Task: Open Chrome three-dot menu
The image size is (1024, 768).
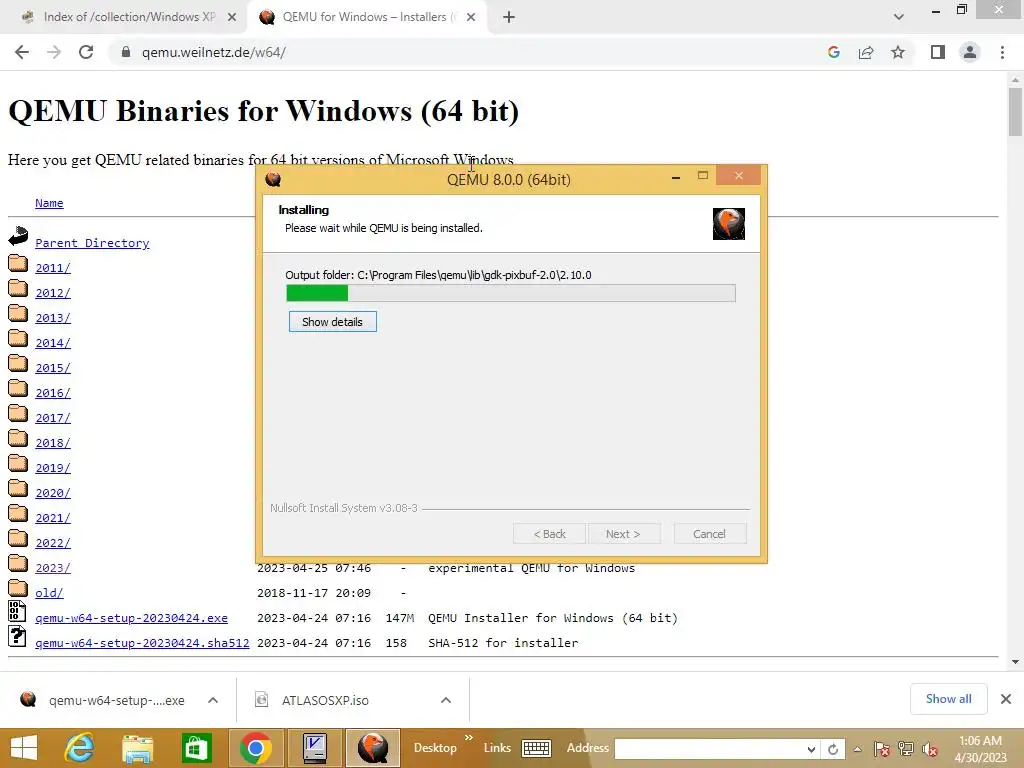Action: click(1002, 52)
